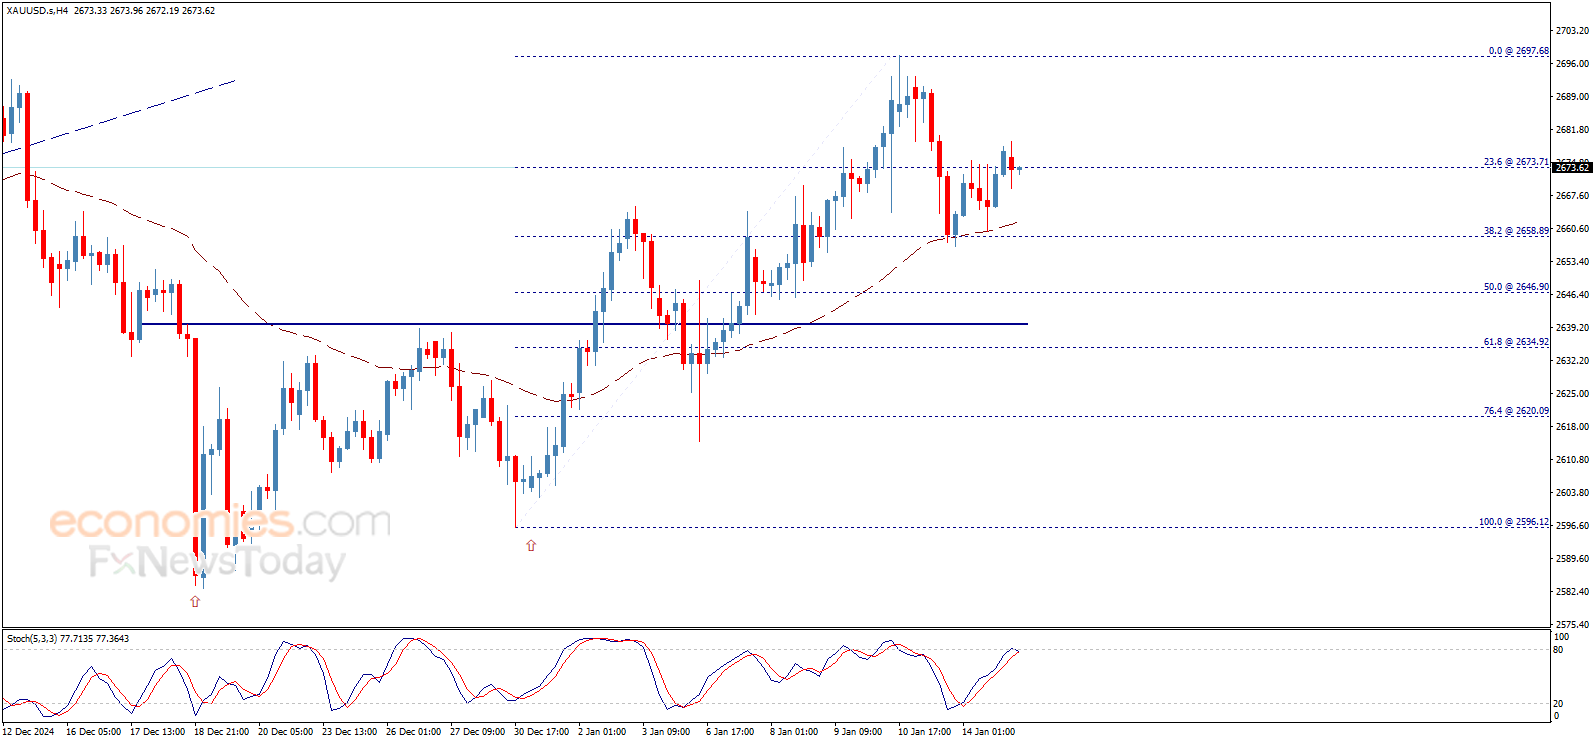This screenshot has height=743, width=1596.
Task: Click the XAUUSD.s,H4 chart title text
Action: tap(38, 11)
